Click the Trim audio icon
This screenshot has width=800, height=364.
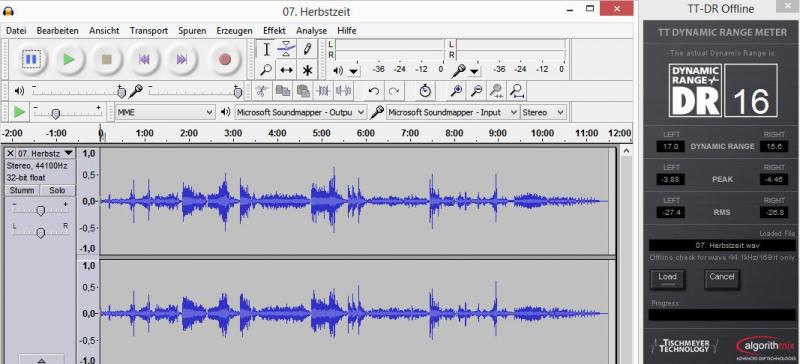tap(323, 91)
